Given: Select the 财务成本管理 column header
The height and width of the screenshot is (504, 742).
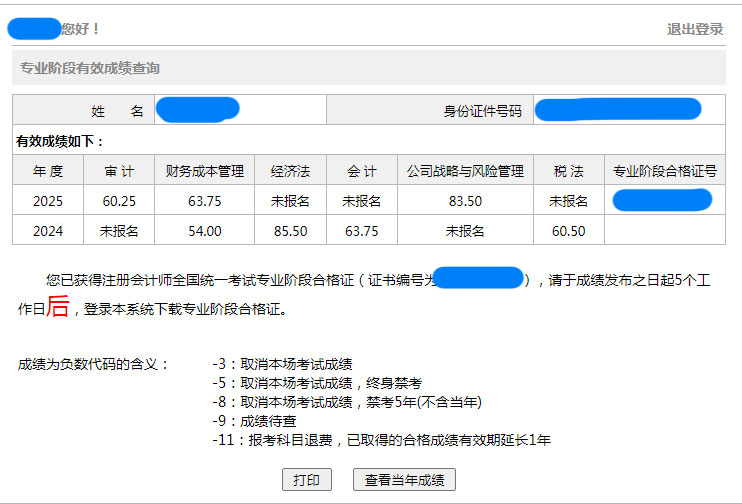Looking at the screenshot, I should pyautogui.click(x=205, y=171).
